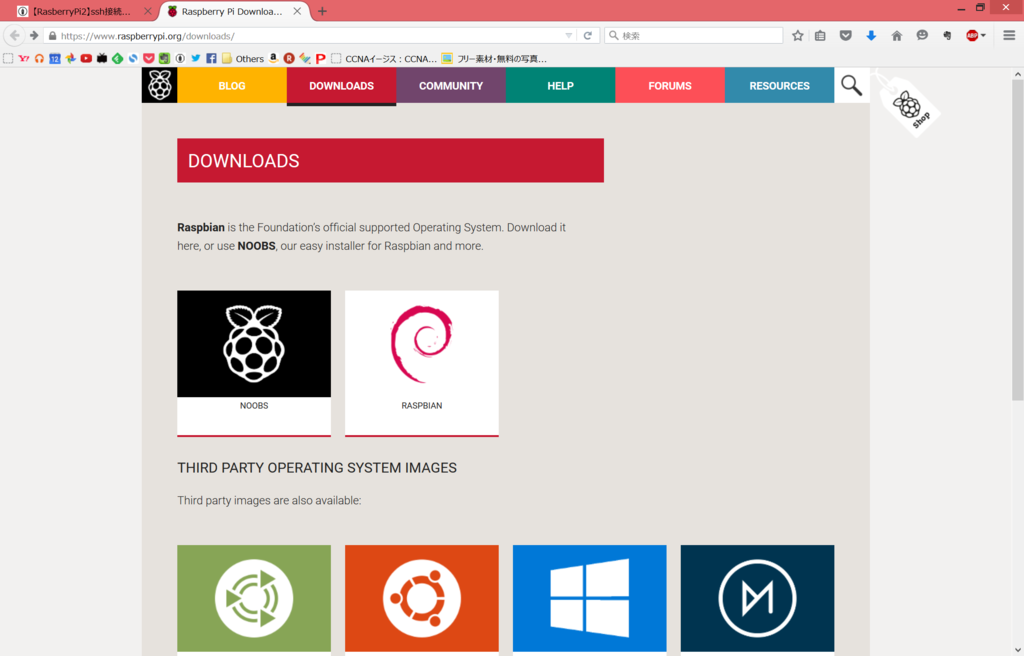Click the scrollbar down arrow
Image resolution: width=1024 pixels, height=656 pixels.
tap(1017, 650)
